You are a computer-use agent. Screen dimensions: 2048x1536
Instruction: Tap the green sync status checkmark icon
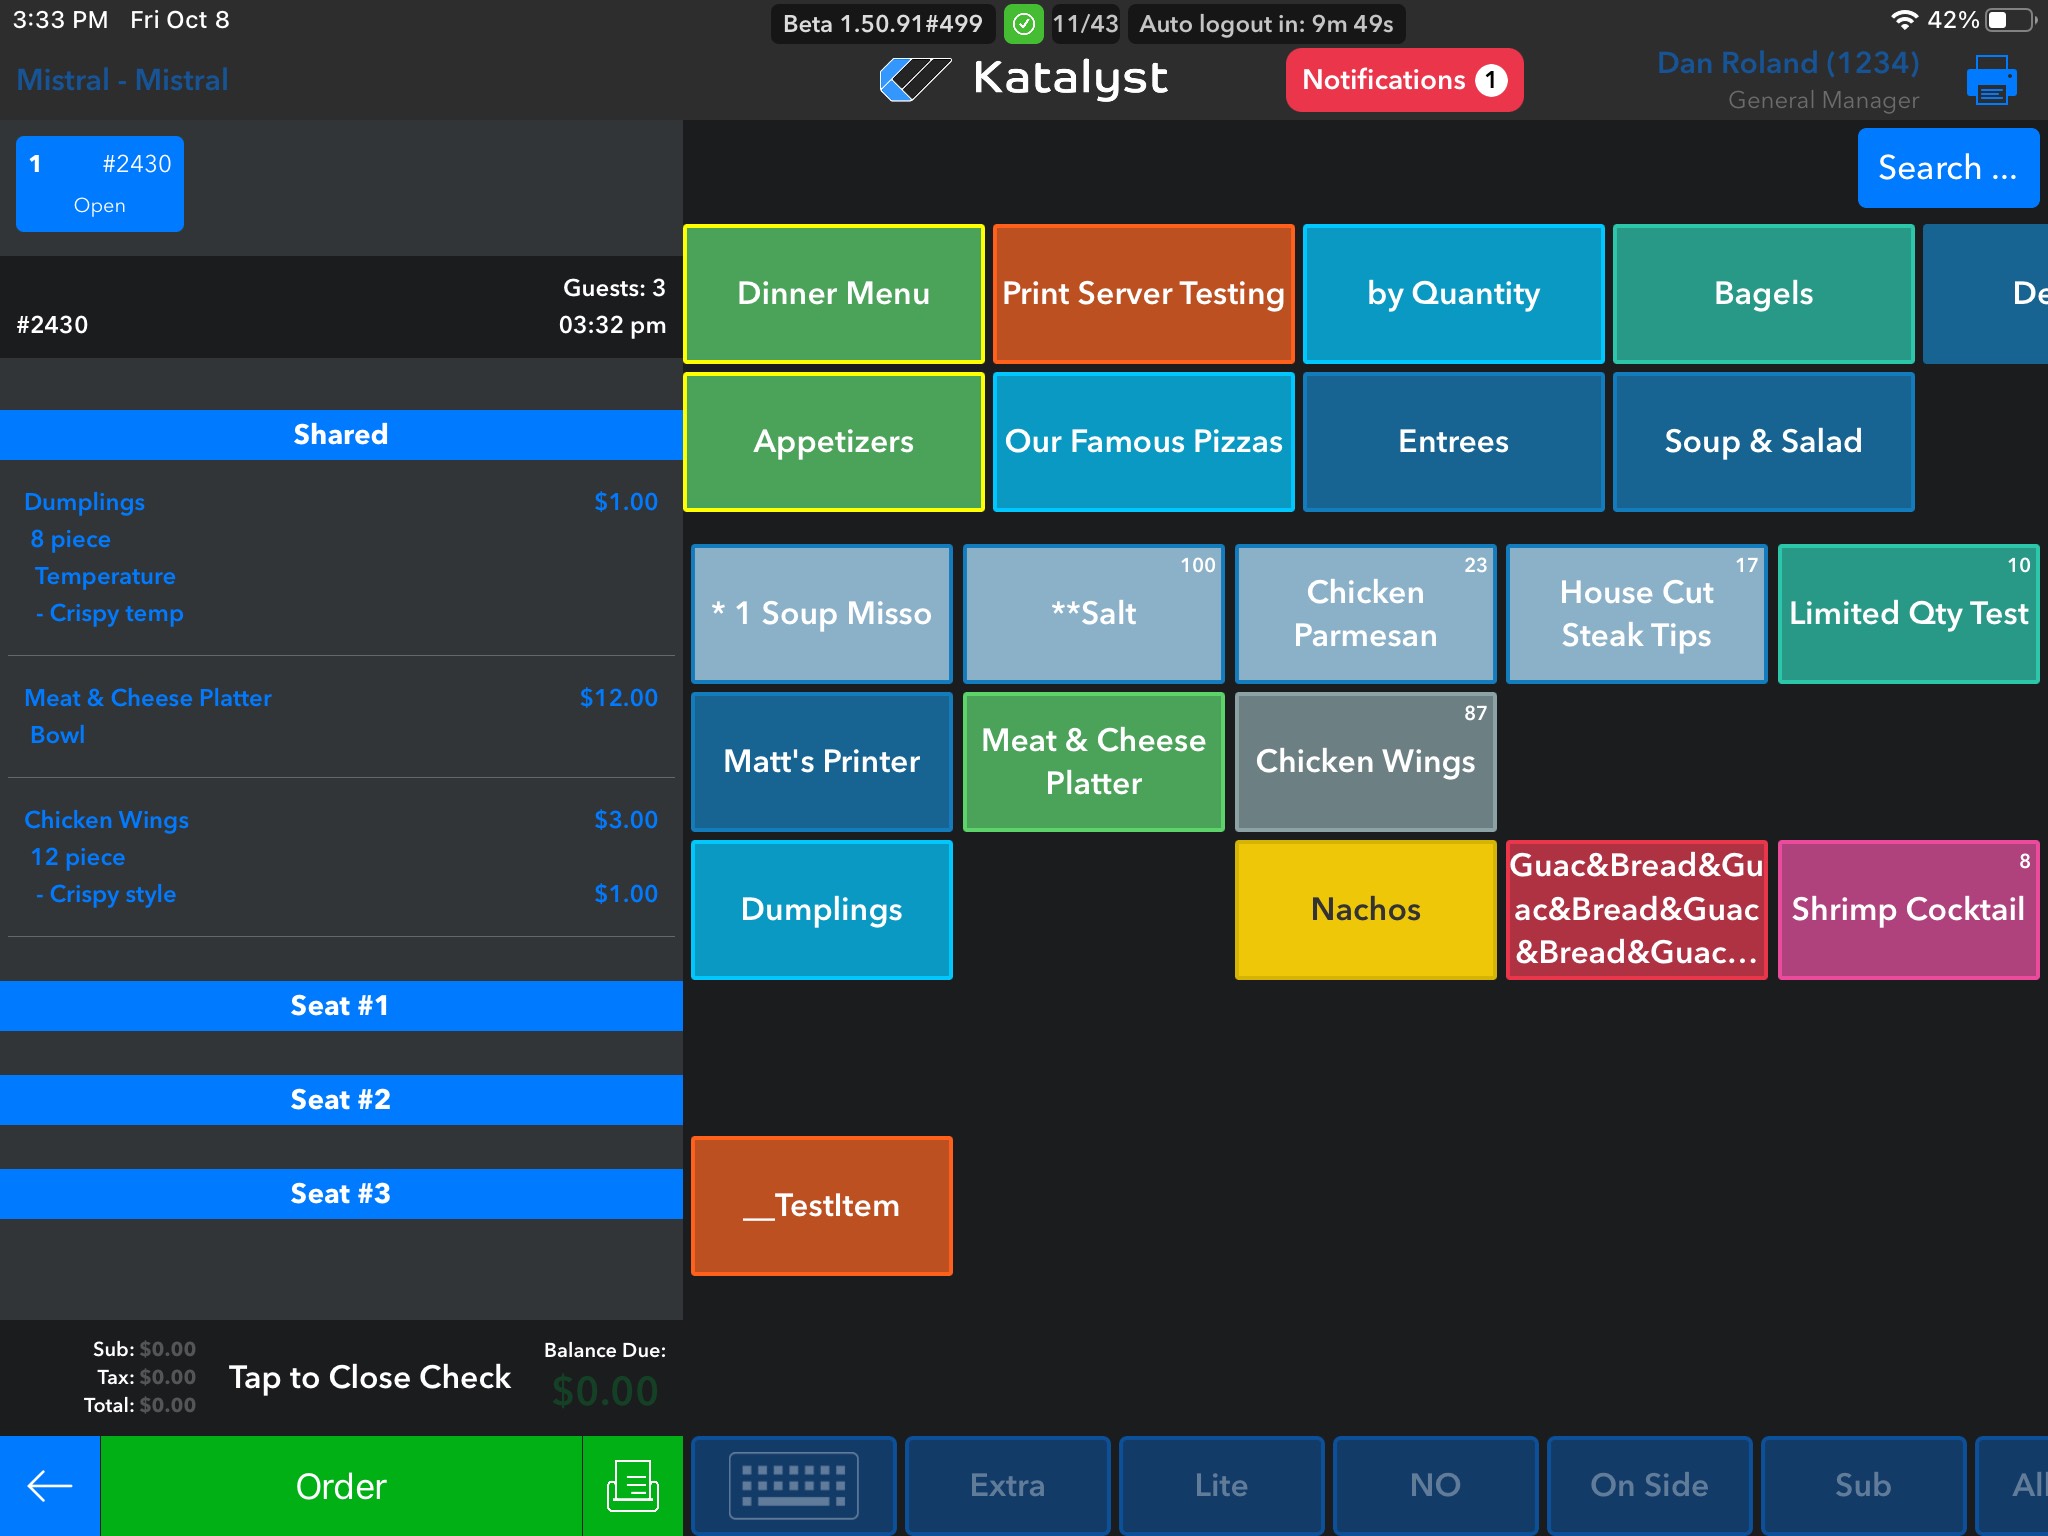1023,24
